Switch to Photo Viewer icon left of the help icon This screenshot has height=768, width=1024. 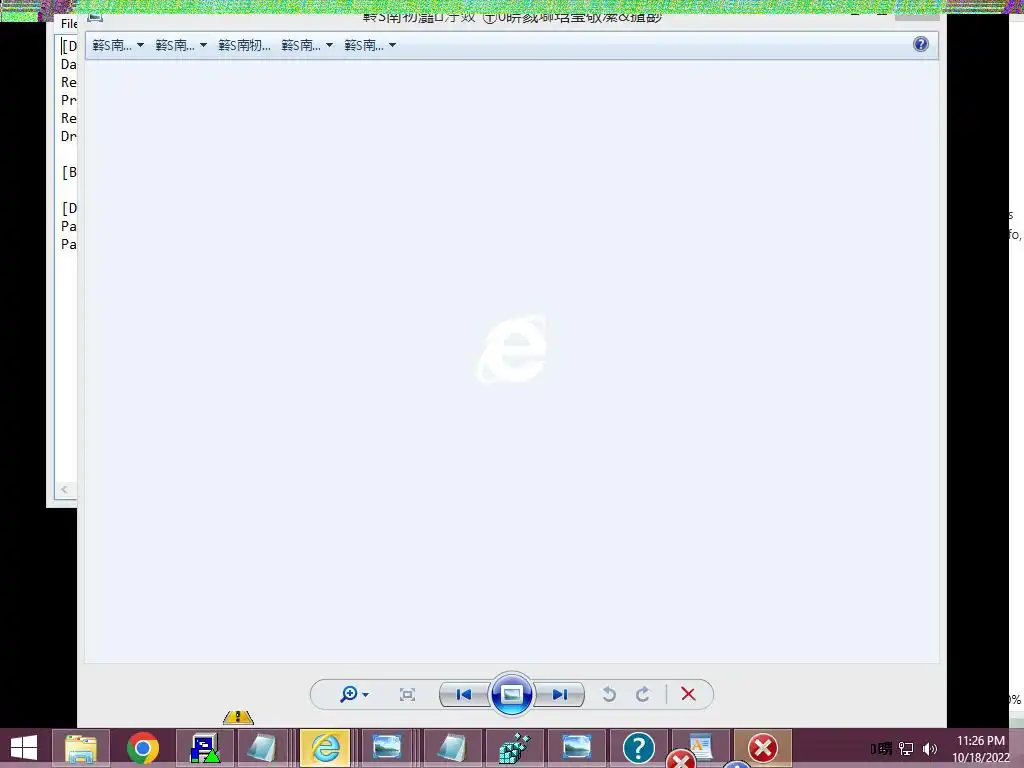point(577,748)
